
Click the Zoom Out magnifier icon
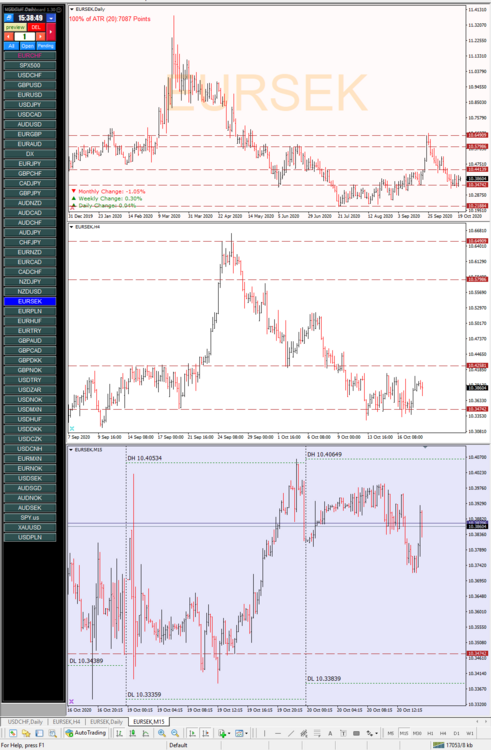175,733
